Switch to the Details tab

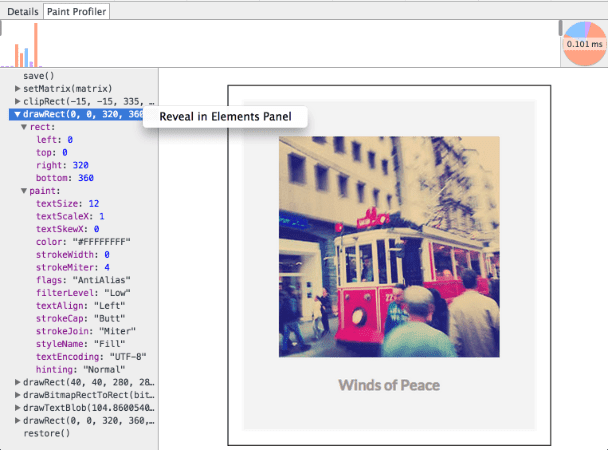[22, 11]
